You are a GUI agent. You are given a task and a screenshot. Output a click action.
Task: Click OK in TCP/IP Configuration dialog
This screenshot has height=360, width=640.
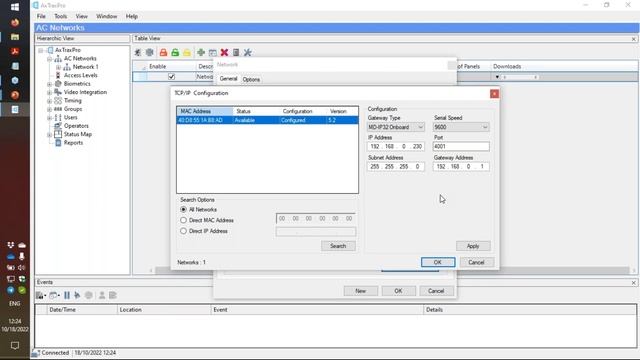click(x=438, y=262)
